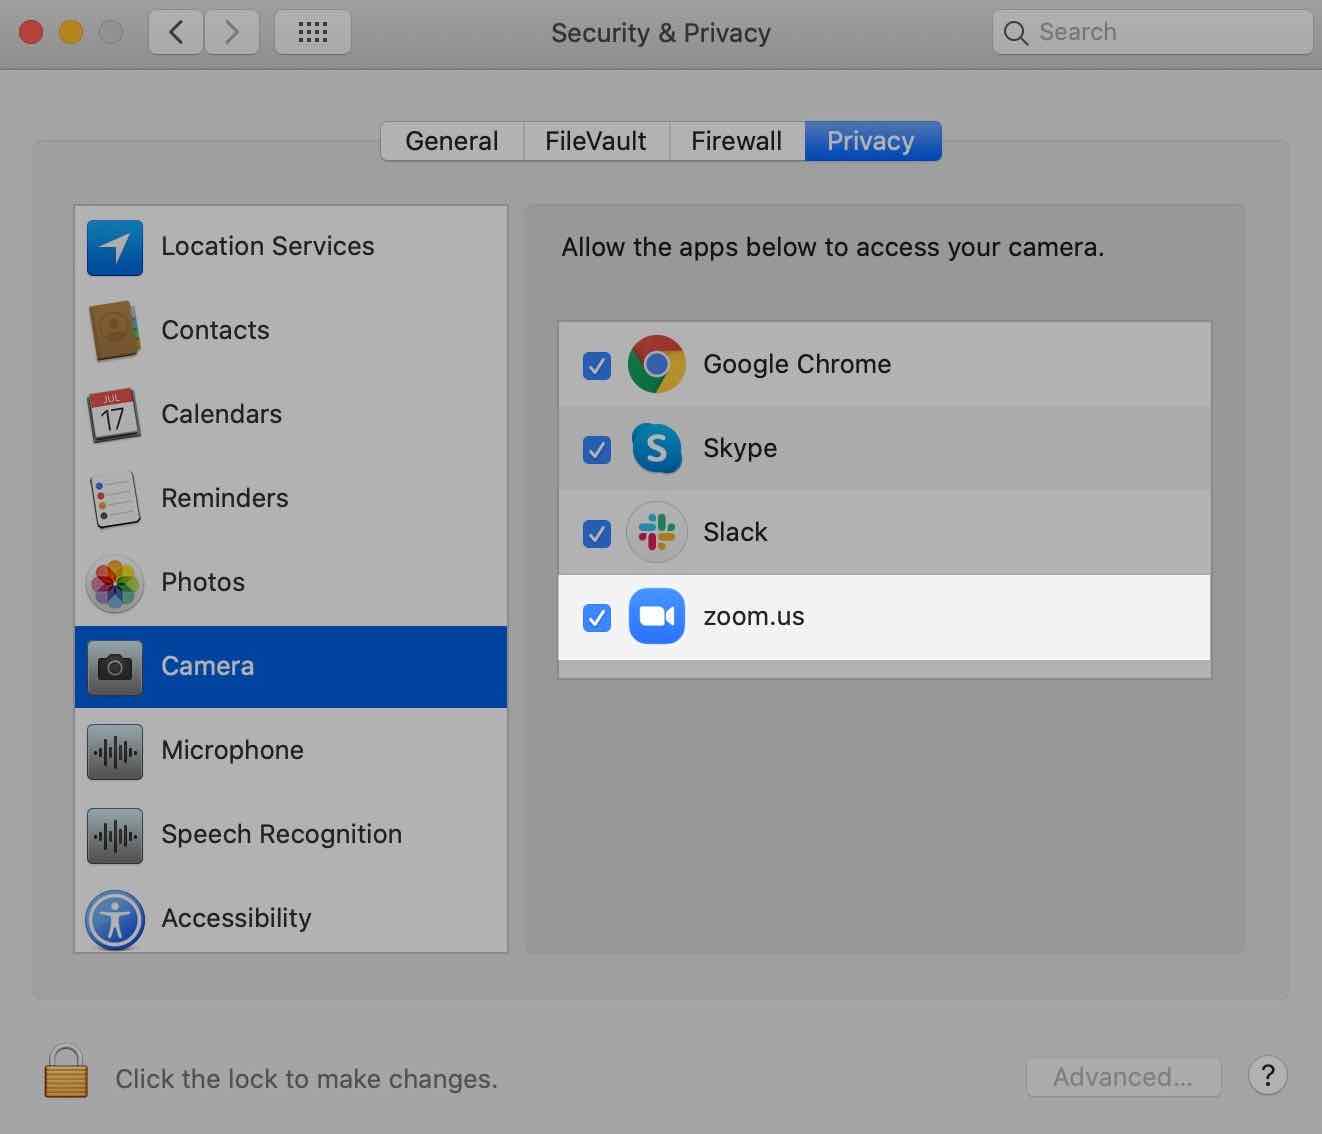Click the Advanced button
The image size is (1322, 1134).
[x=1124, y=1077]
